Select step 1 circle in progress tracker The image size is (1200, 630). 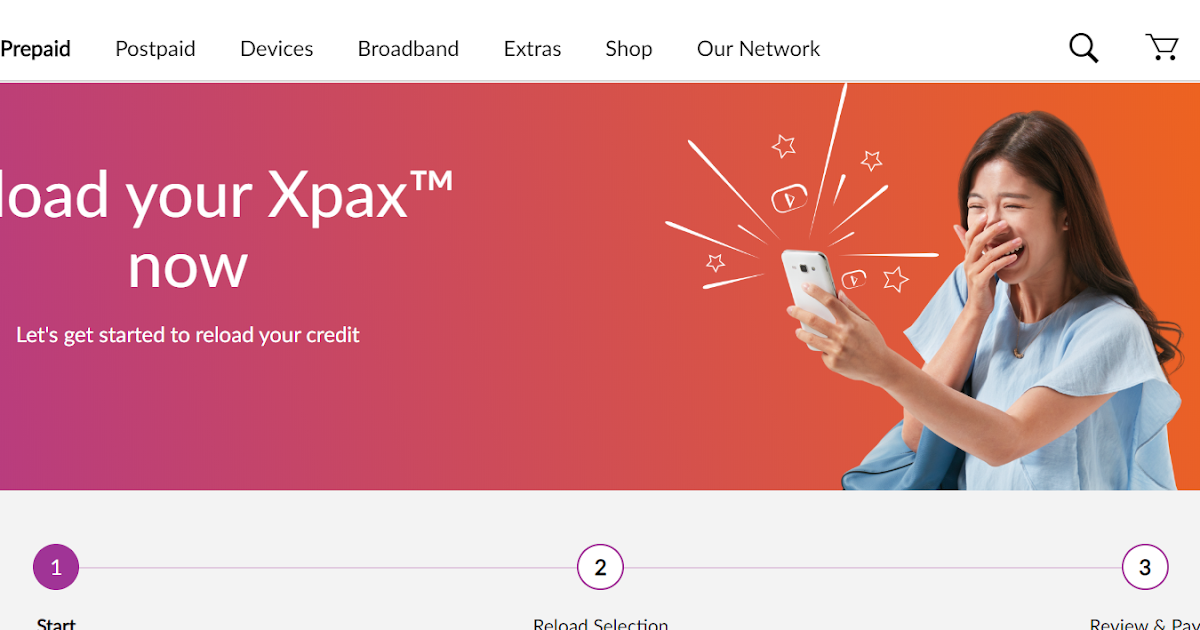coord(56,567)
